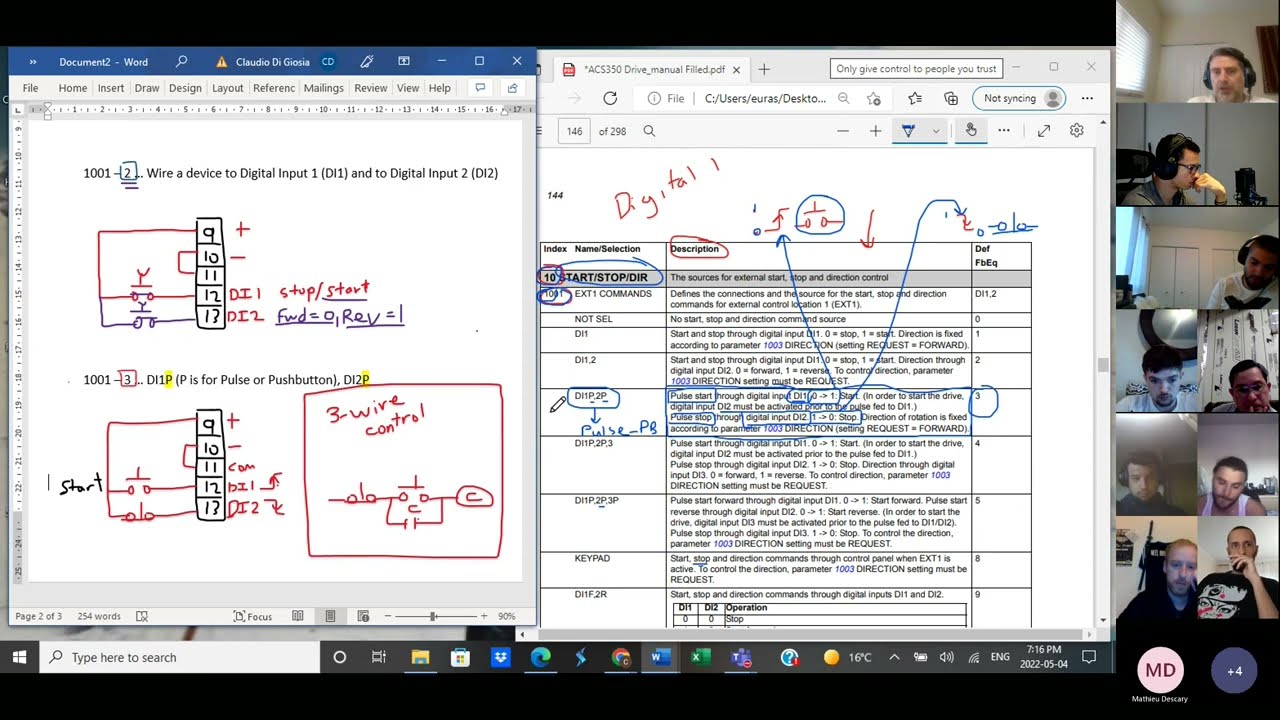Toggle Focus mode in Word
This screenshot has height=720, width=1280.
click(253, 616)
